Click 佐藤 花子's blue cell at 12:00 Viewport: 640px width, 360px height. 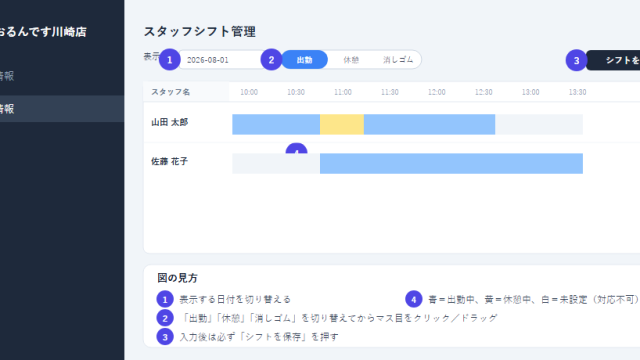(429, 164)
